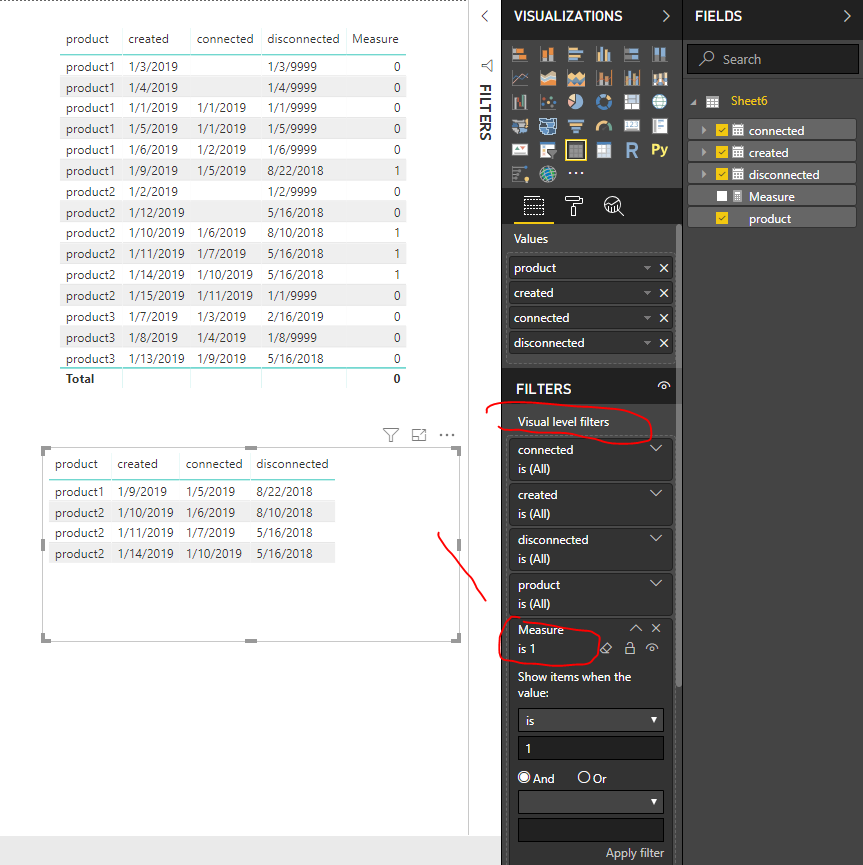The height and width of the screenshot is (865, 863).
Task: Select the Python visual
Action: pos(659,150)
